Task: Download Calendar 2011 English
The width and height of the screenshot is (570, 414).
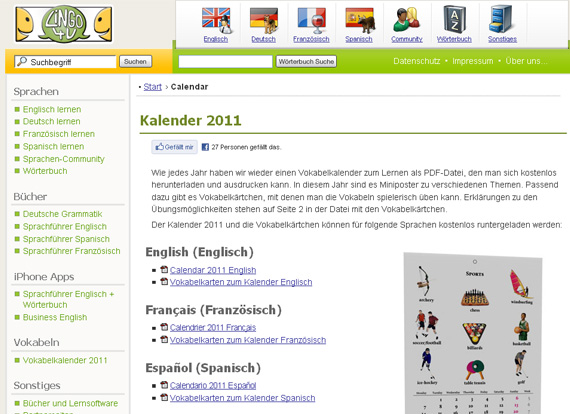Action: tap(213, 270)
